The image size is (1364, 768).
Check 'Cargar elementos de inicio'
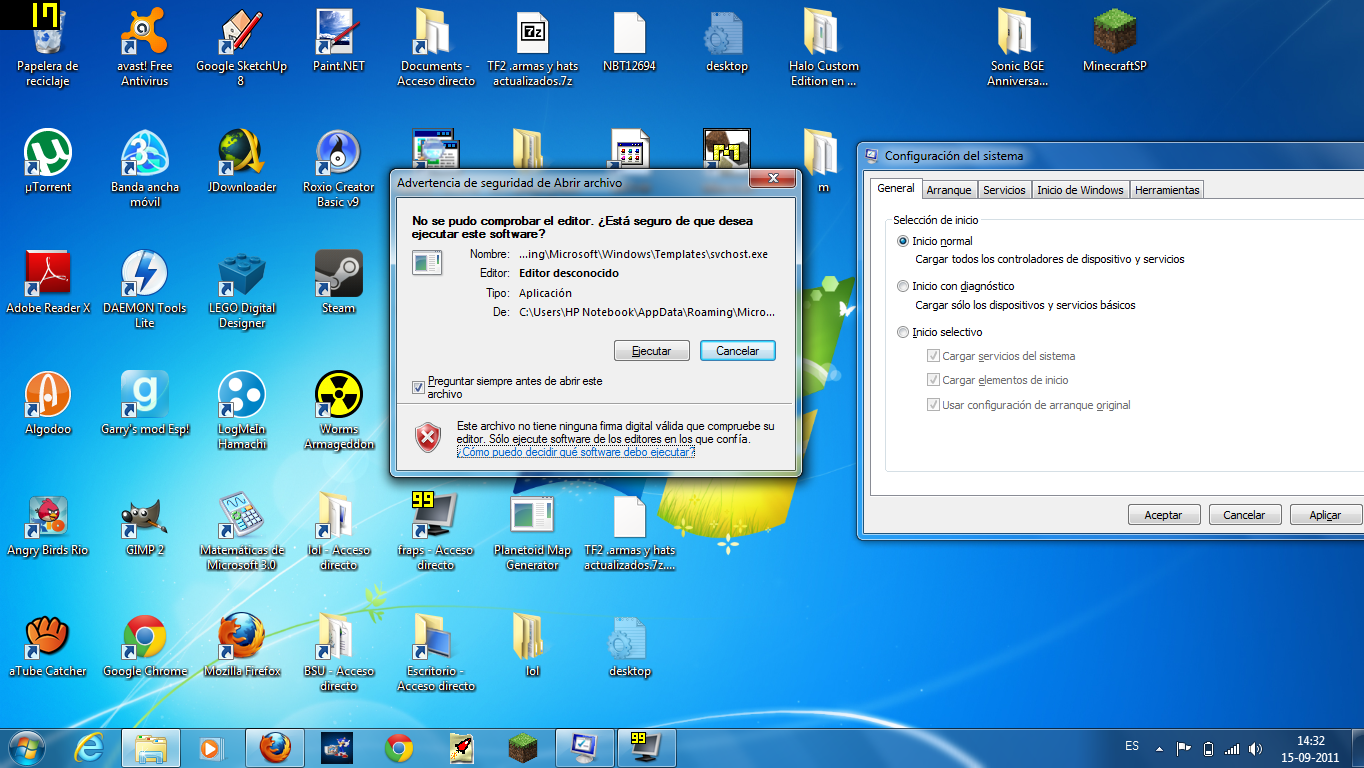click(933, 380)
